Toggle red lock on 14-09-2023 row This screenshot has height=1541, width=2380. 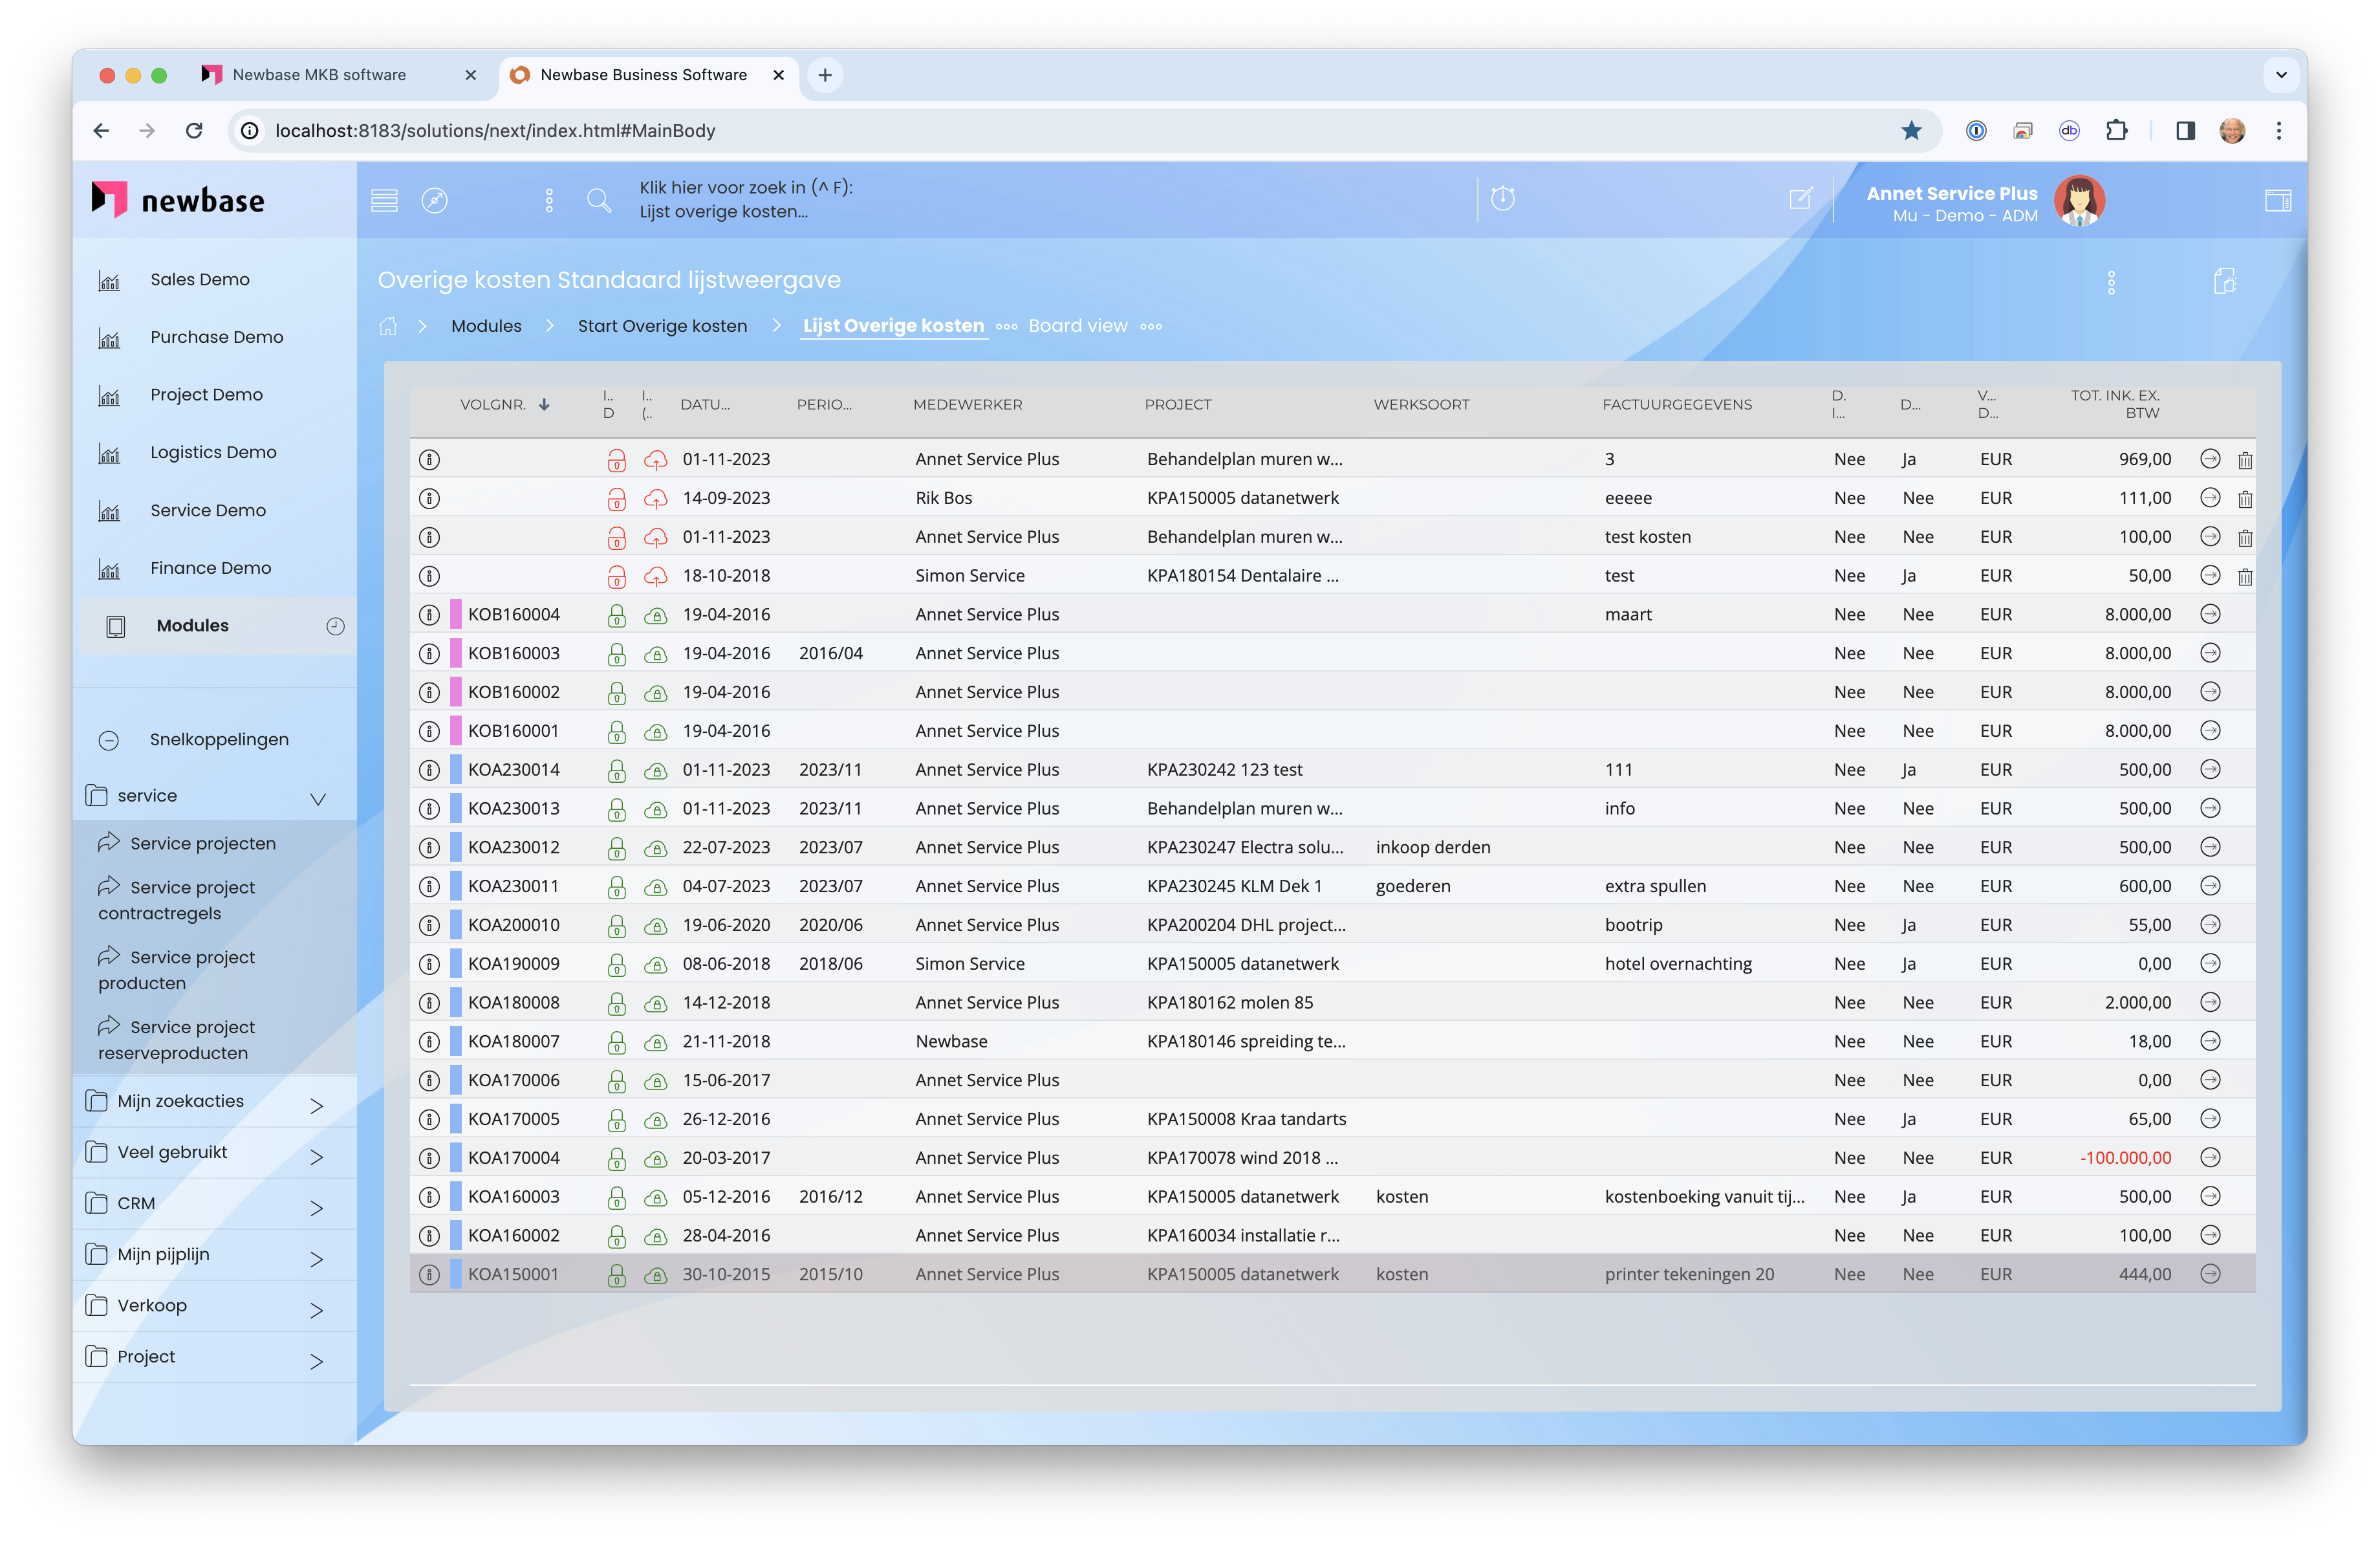617,499
